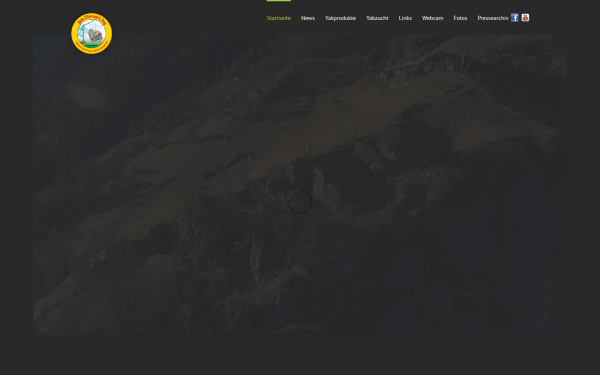Click the circular loading spinner on the image
Viewport: 600px width, 375px height.
(x=300, y=201)
